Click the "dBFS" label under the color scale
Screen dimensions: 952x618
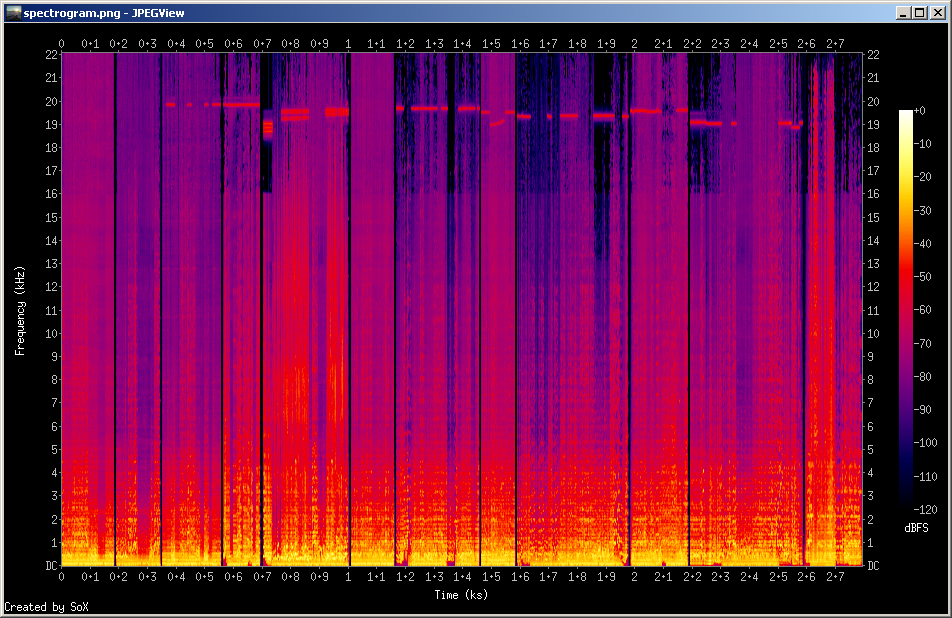coord(916,527)
